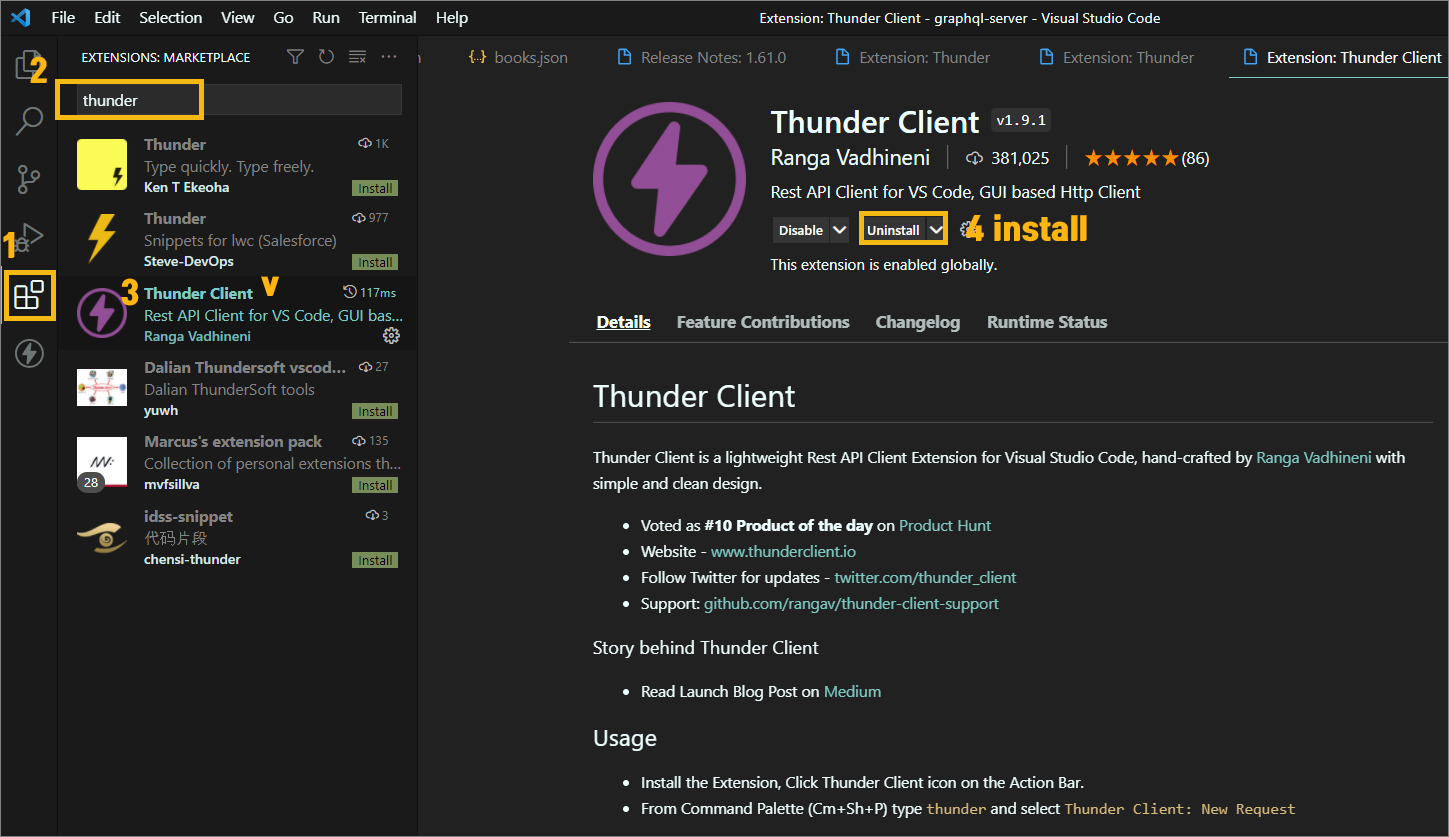Select Thunder extension by Ken T Ekeoha
Screen dimensions: 1449x837
pos(238,165)
